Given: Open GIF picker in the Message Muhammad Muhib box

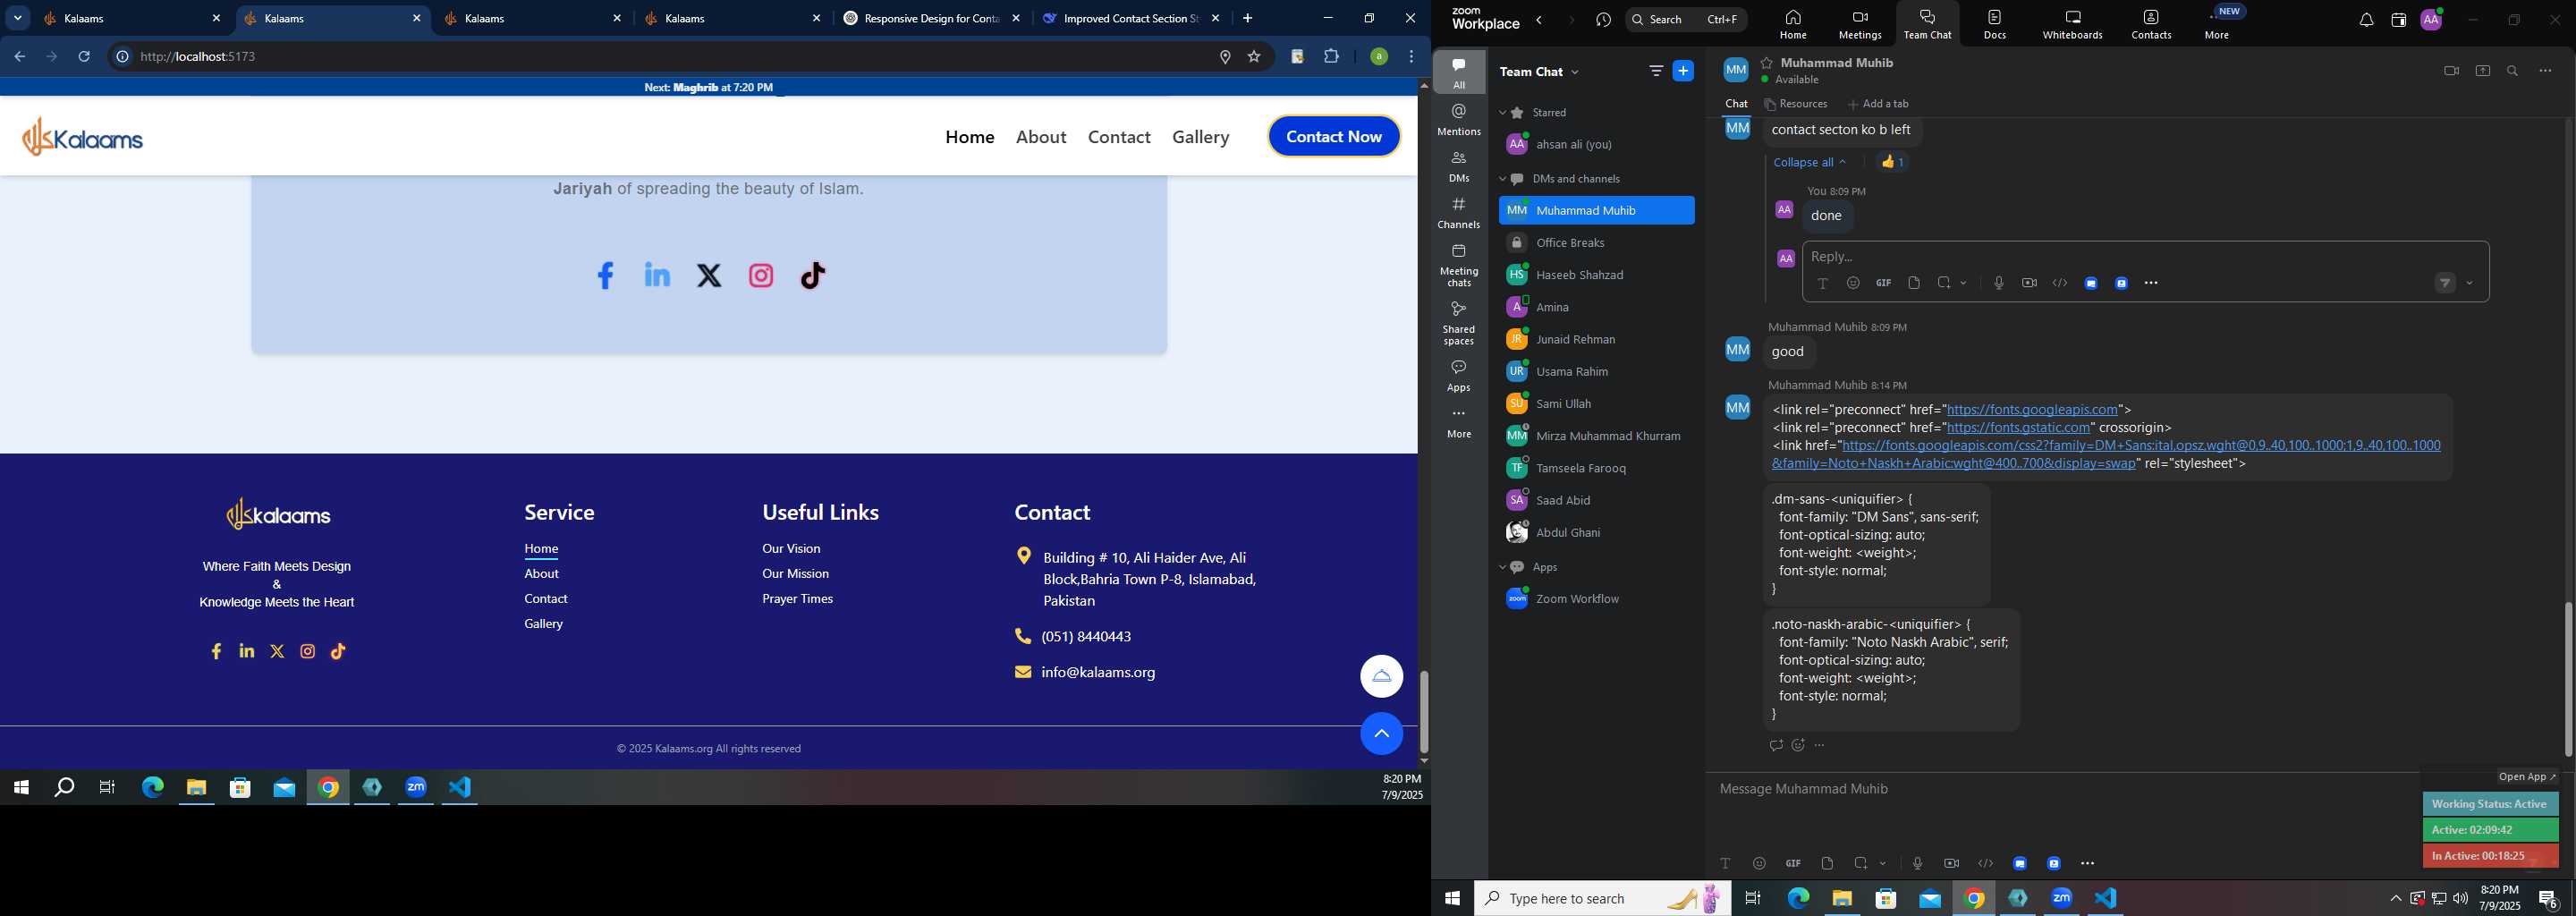Looking at the screenshot, I should [1793, 863].
